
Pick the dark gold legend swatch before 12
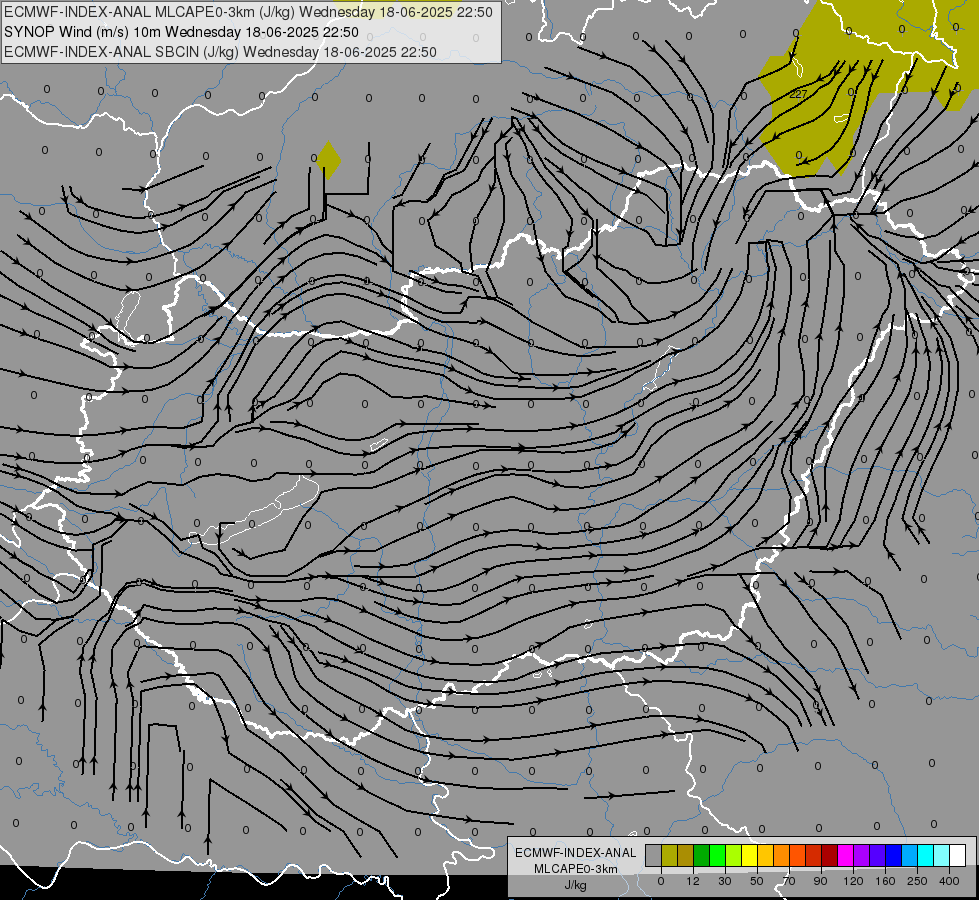pyautogui.click(x=686, y=855)
